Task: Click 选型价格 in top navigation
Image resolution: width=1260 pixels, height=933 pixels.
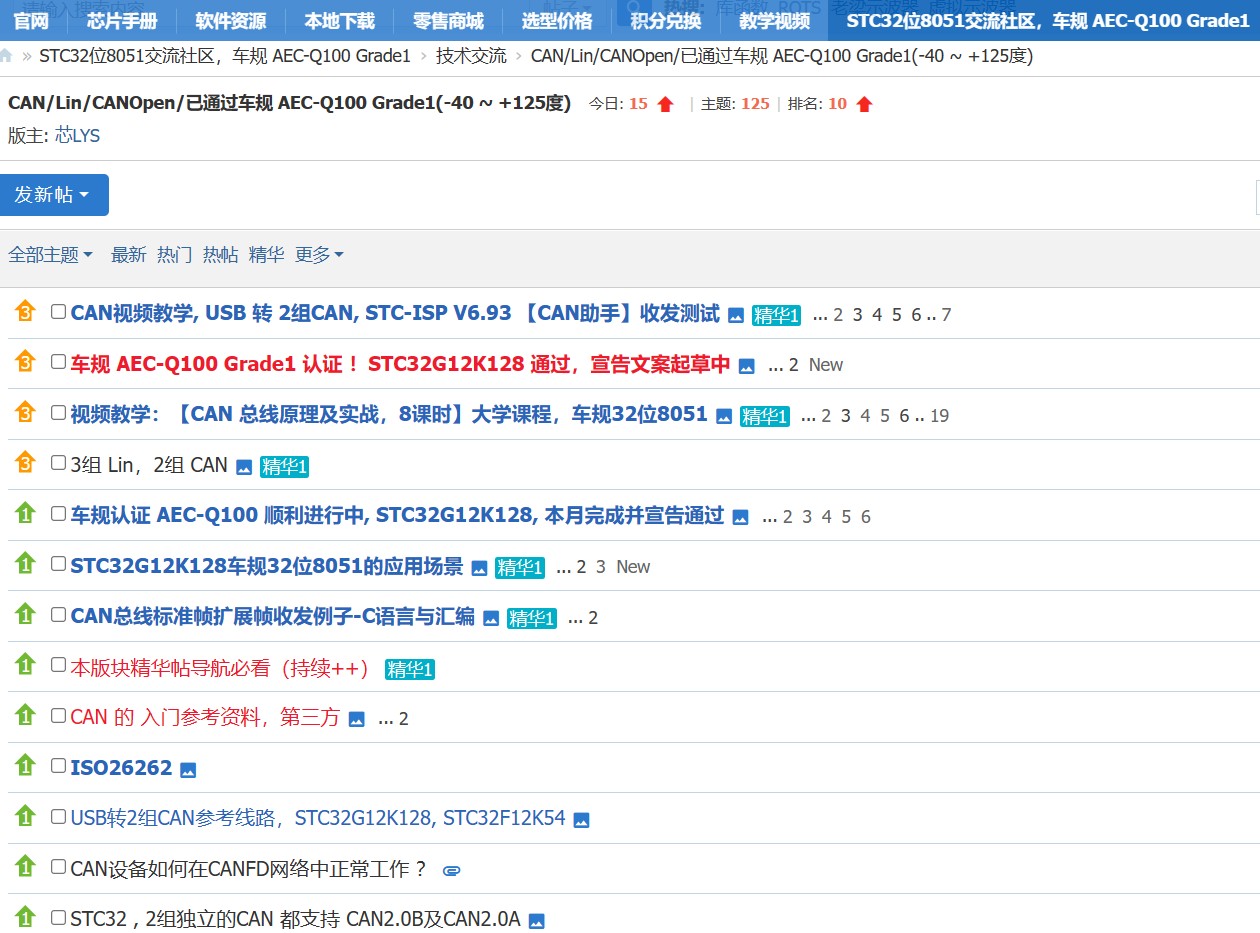Action: click(557, 20)
